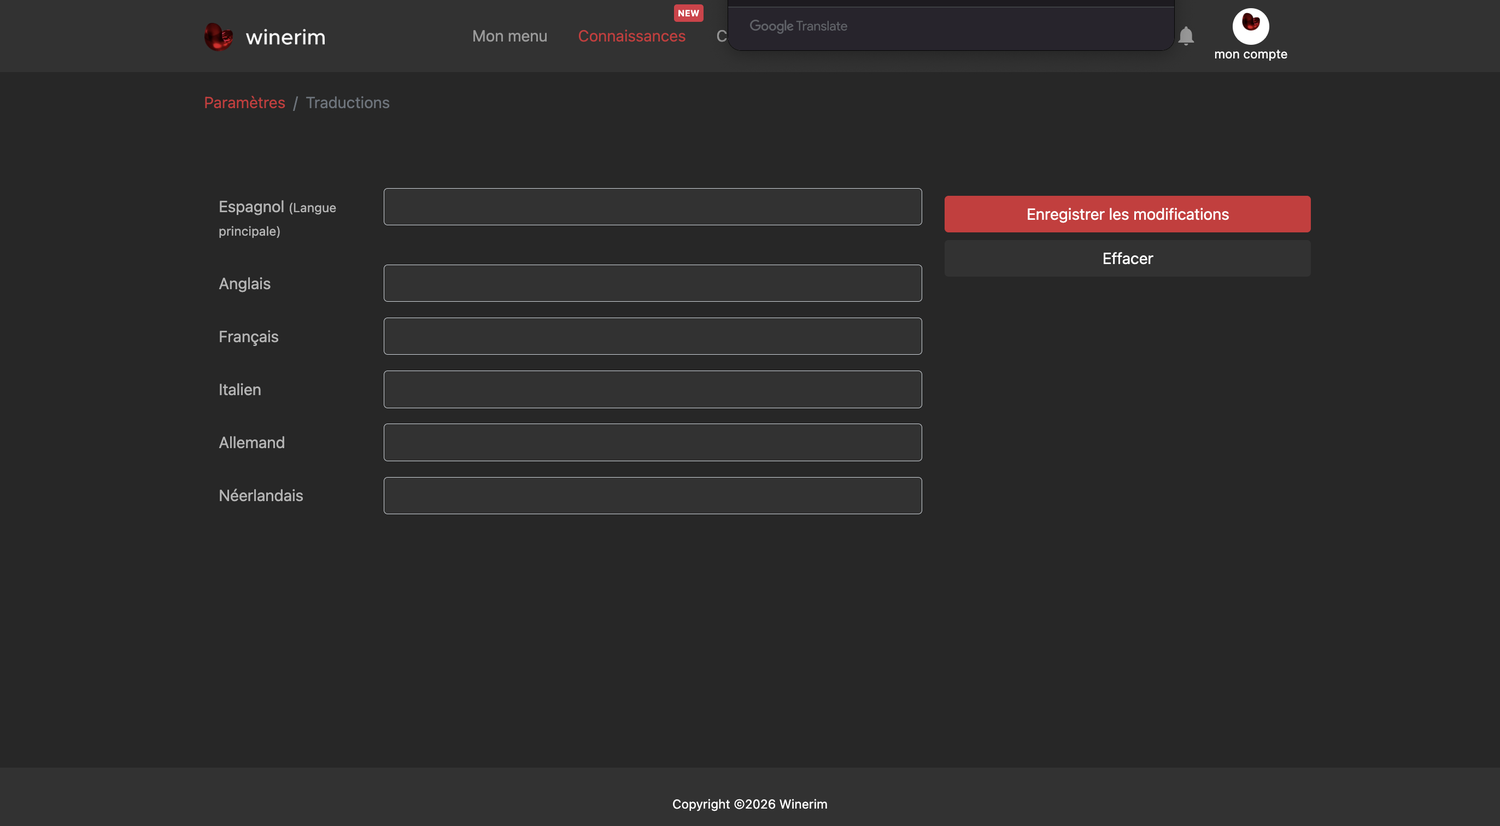This screenshot has width=1500, height=826.
Task: Click the Copyright ©2026 Winerim footer text
Action: tap(750, 804)
